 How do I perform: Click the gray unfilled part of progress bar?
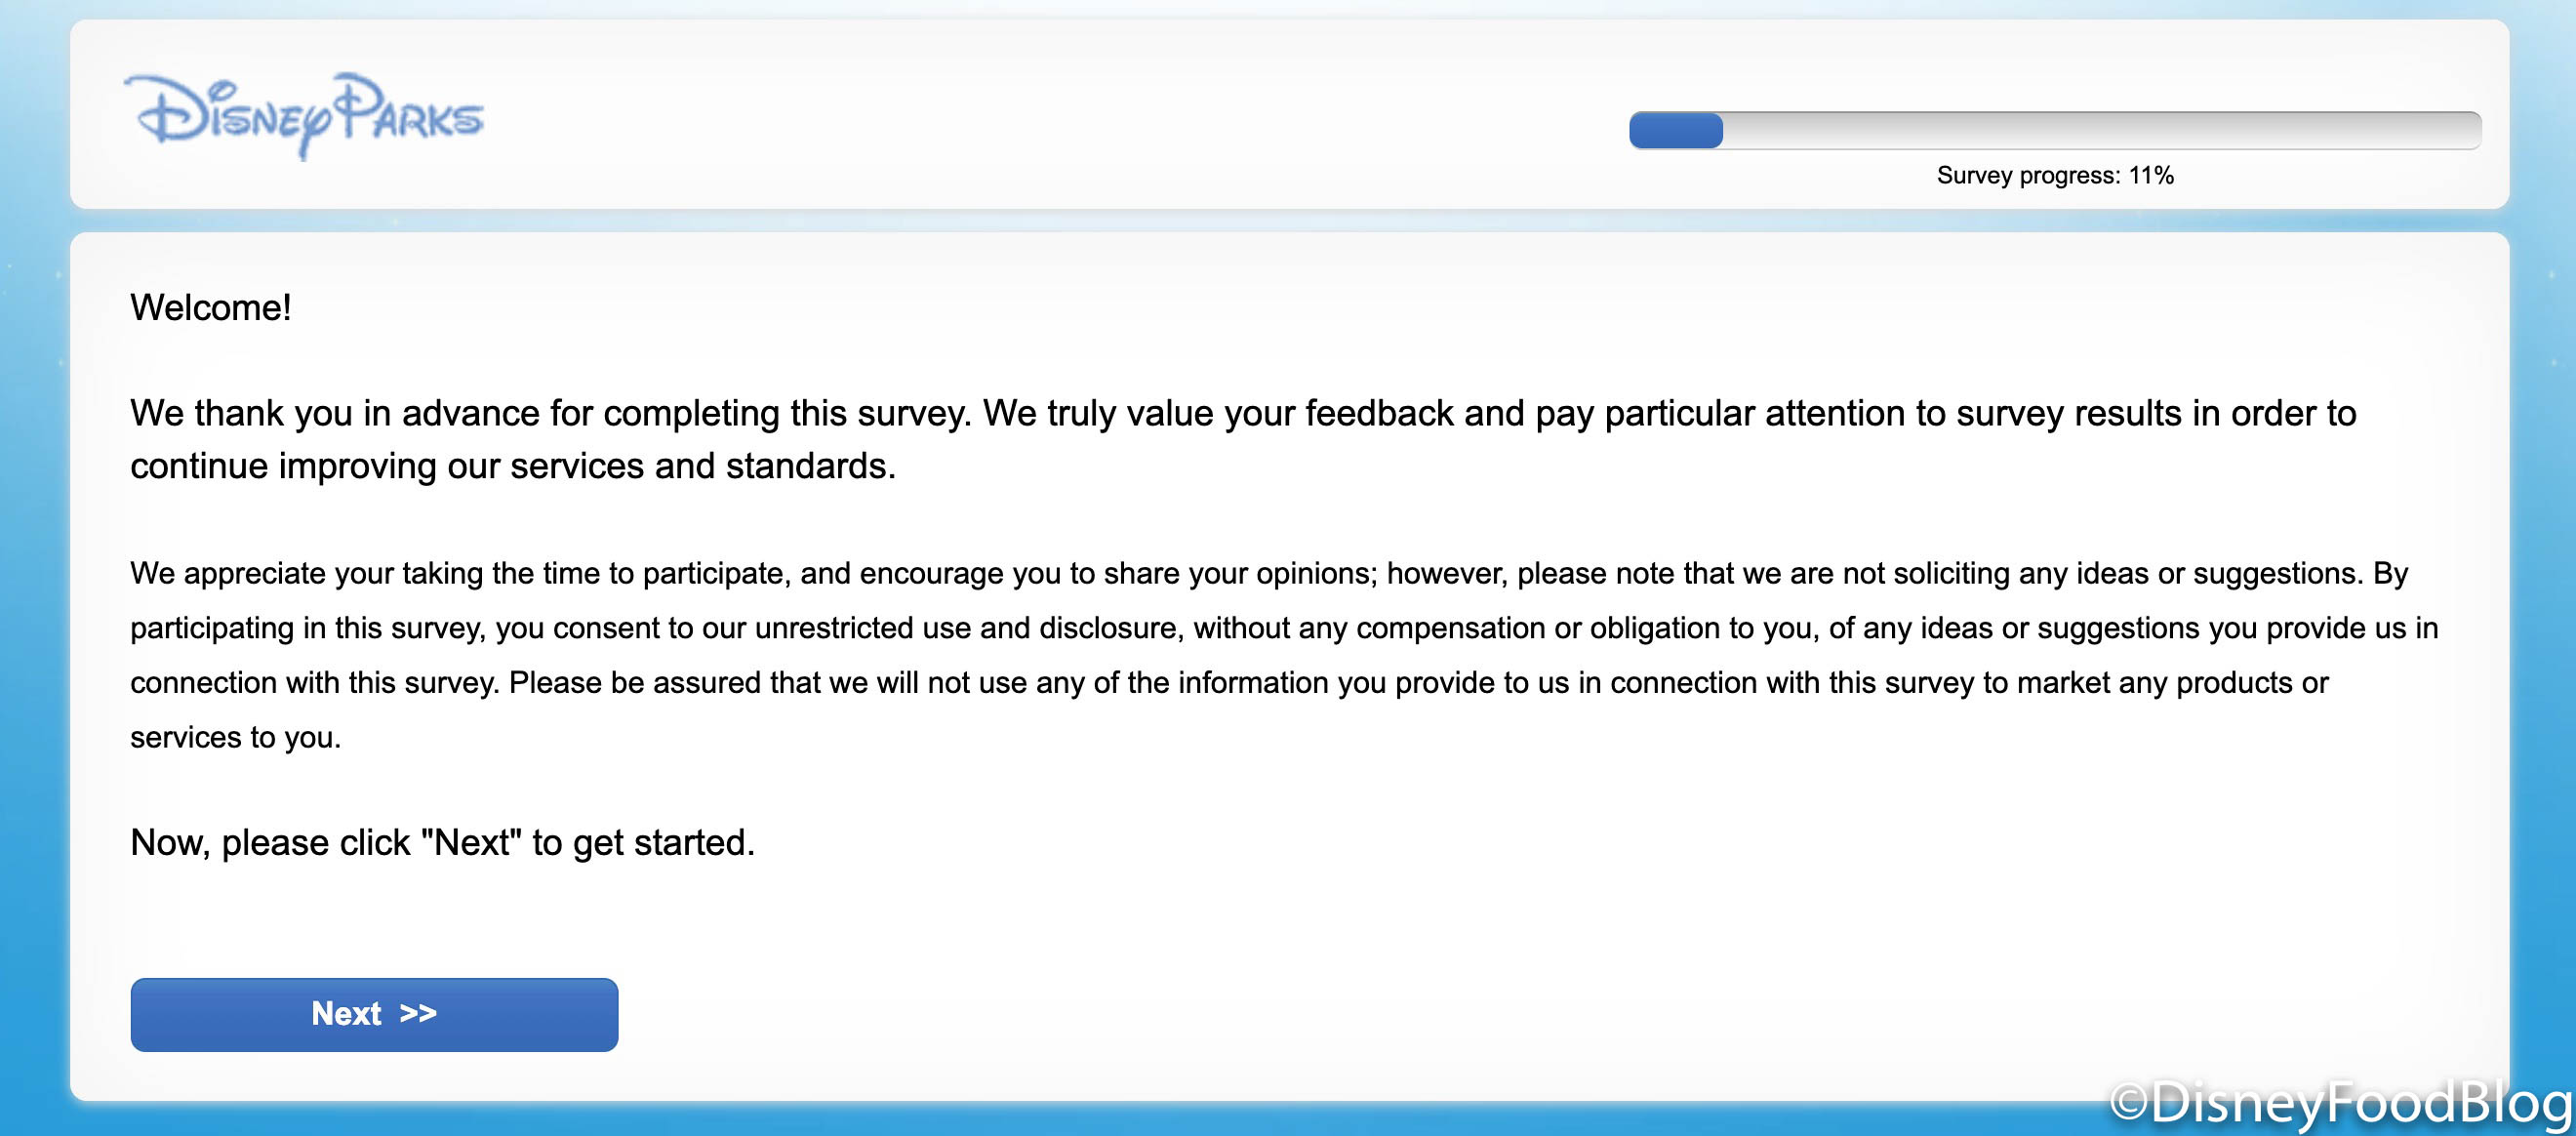pyautogui.click(x=2100, y=131)
